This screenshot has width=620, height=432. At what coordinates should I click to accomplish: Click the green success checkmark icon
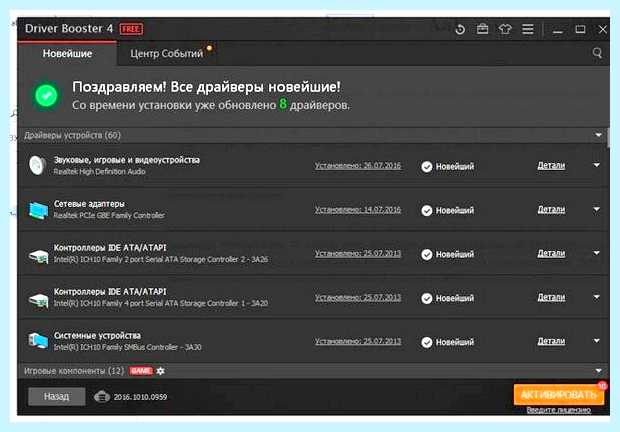46,95
